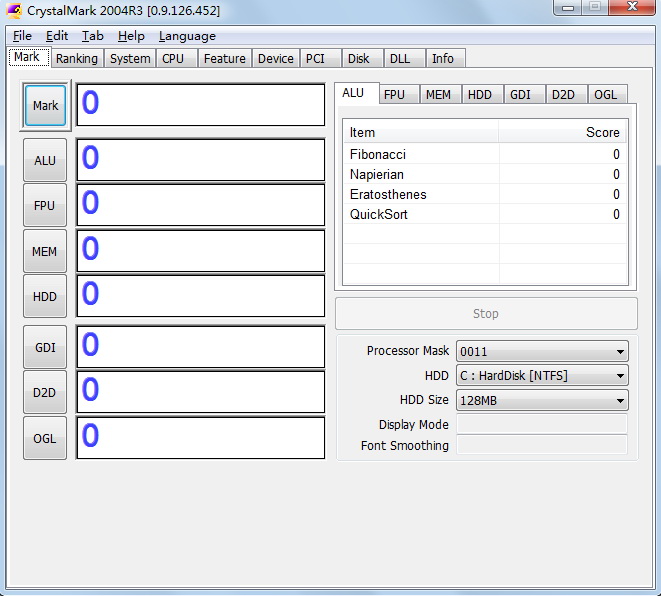Image resolution: width=661 pixels, height=596 pixels.
Task: Close the CrystalMark window
Action: point(631,7)
